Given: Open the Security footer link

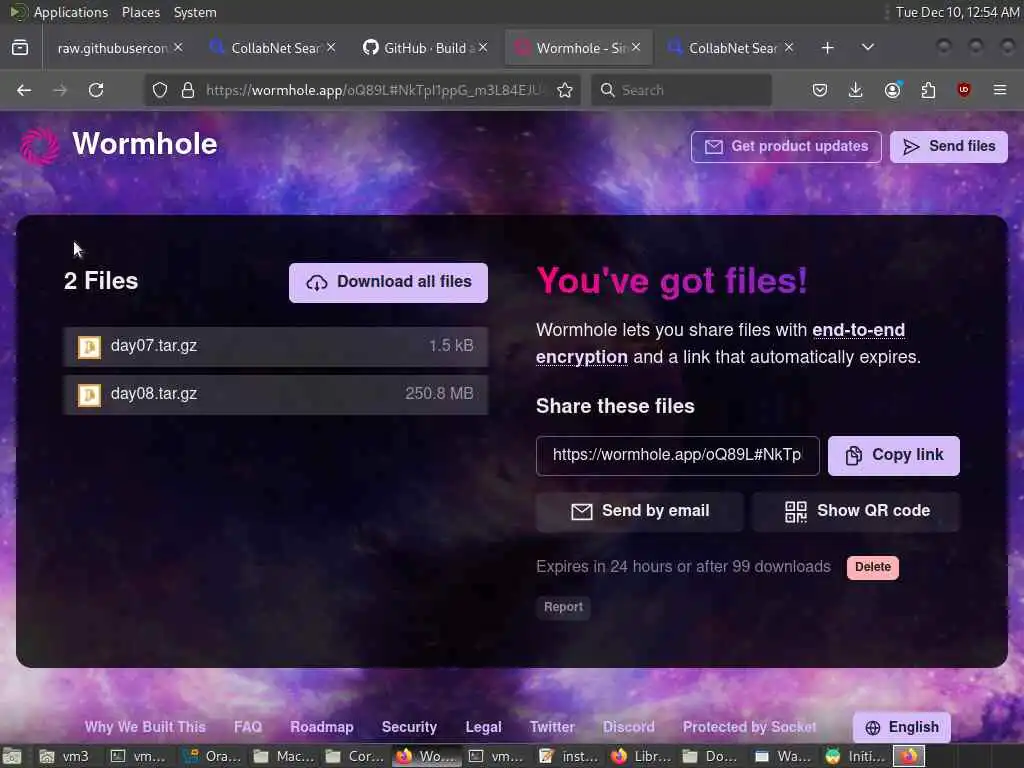Looking at the screenshot, I should coord(409,727).
